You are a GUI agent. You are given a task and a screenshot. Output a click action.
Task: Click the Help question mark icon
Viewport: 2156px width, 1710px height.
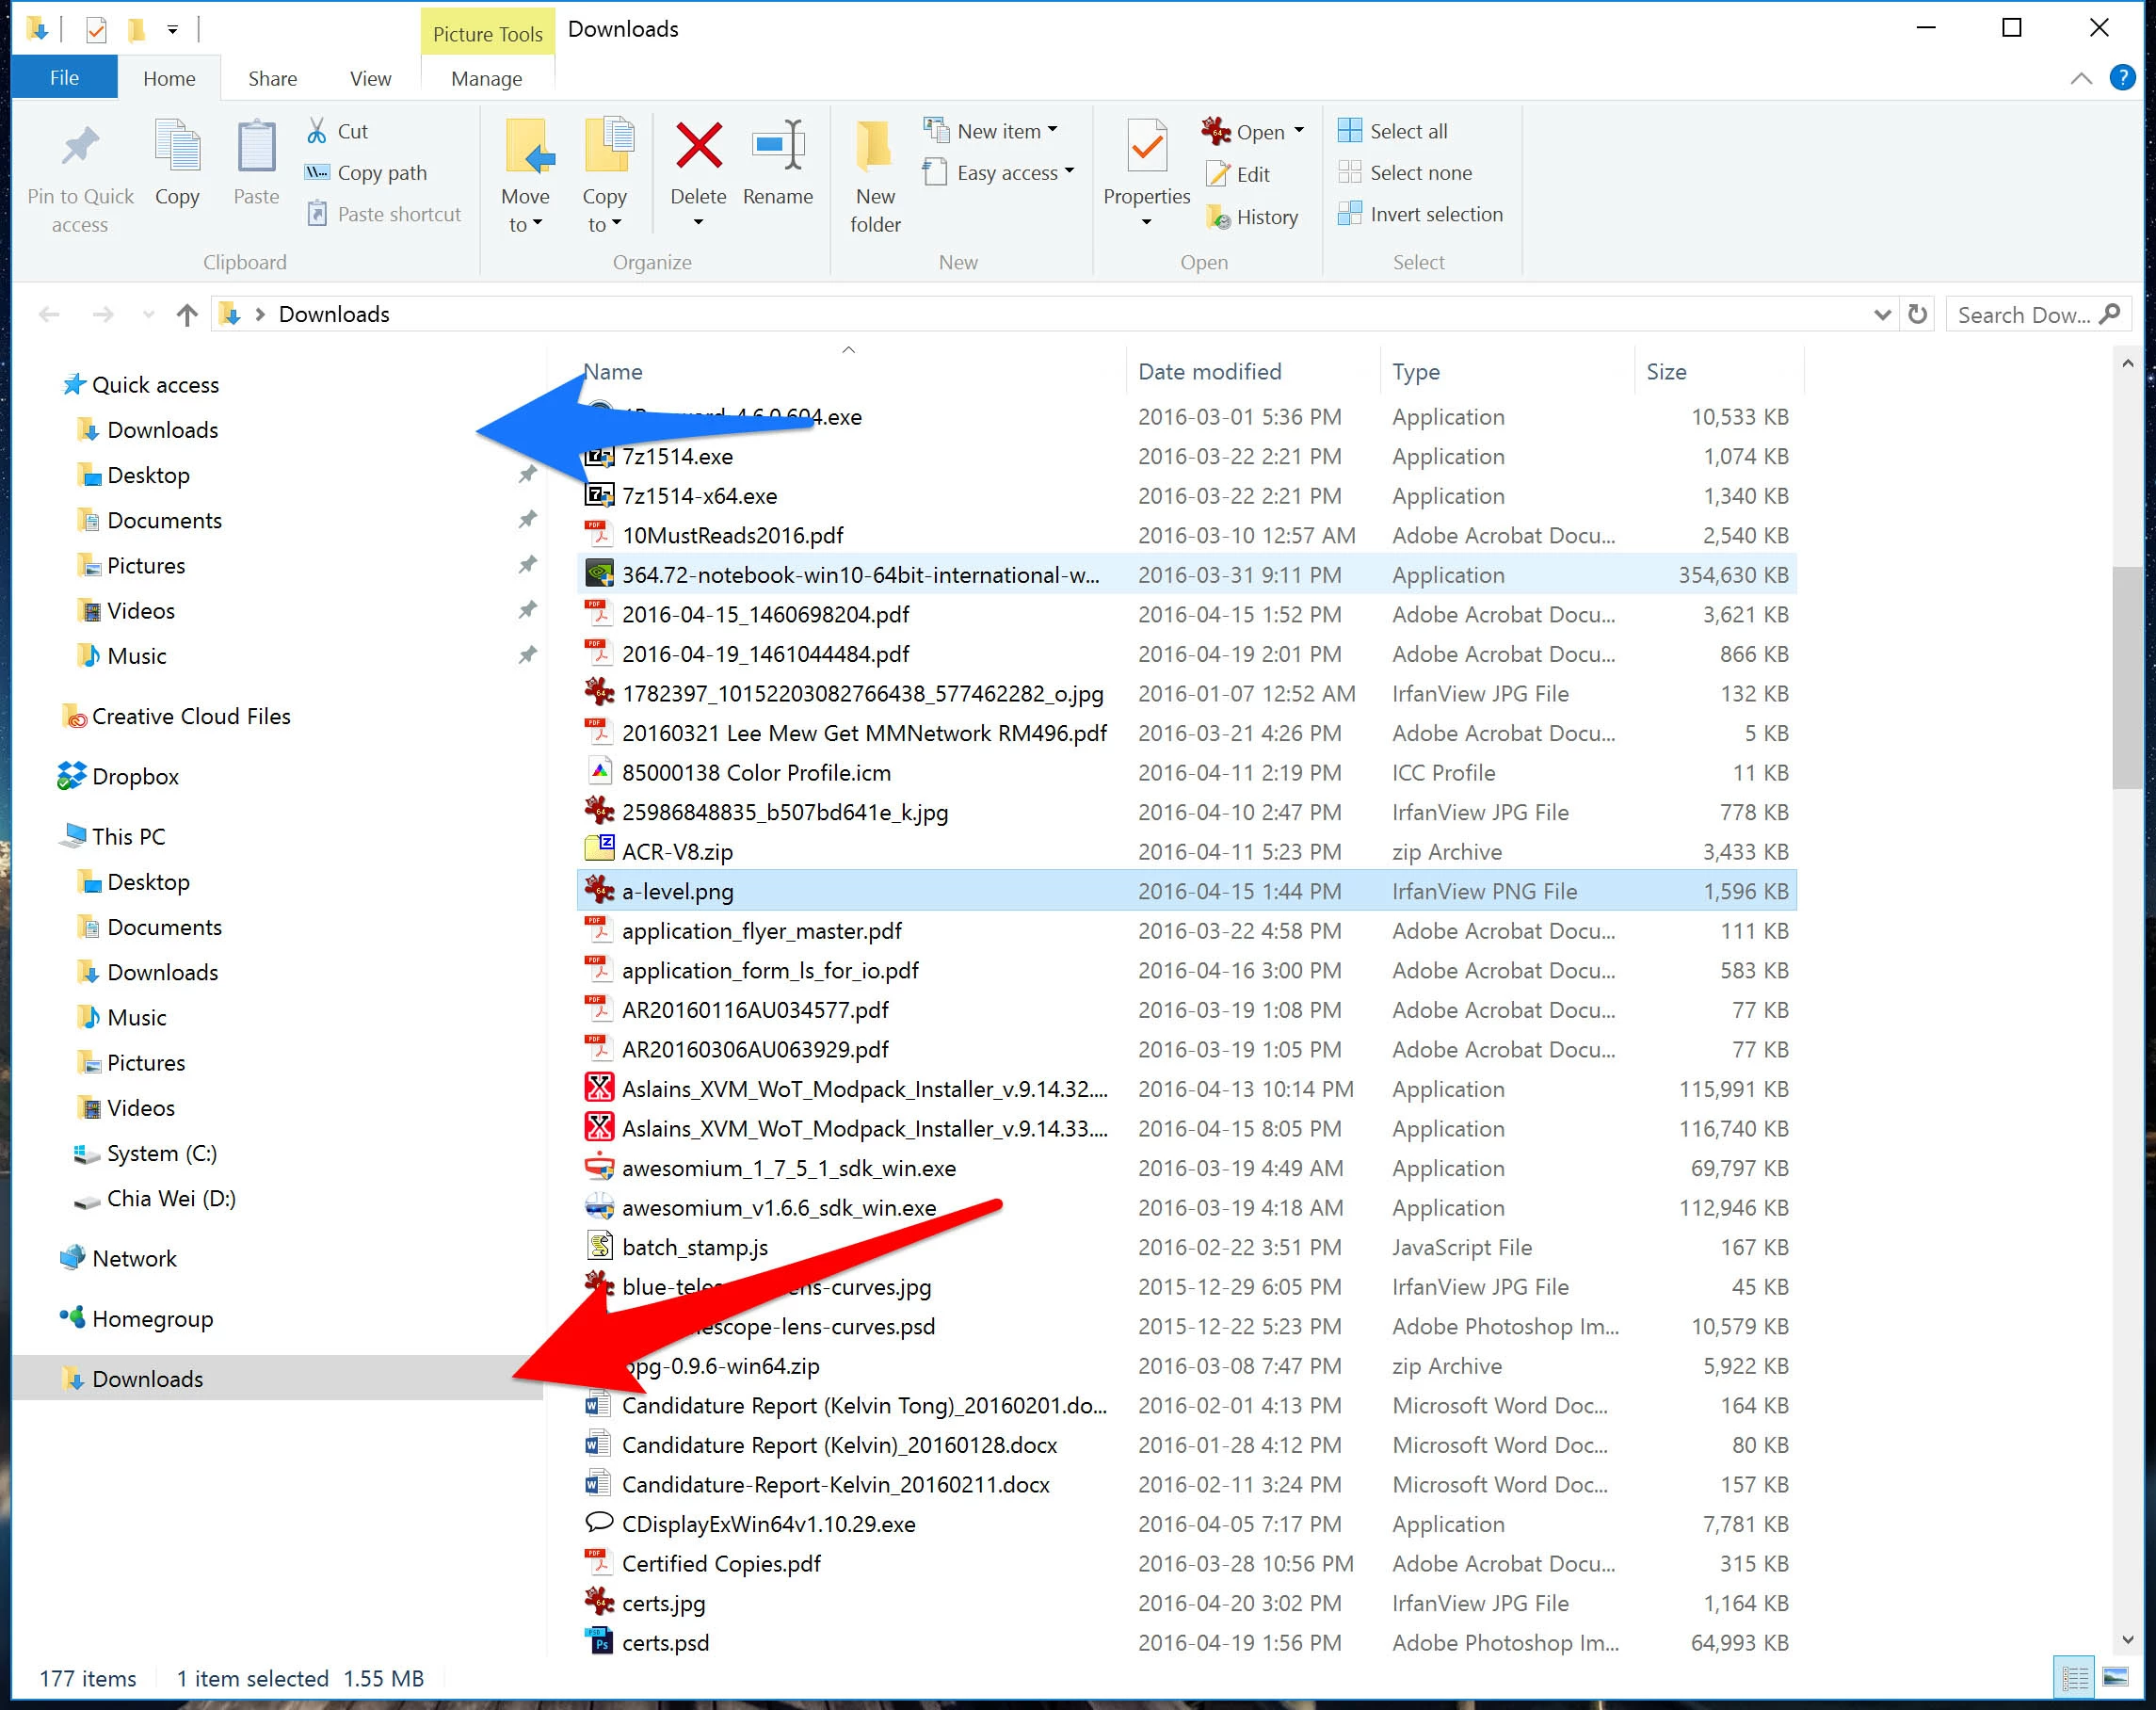click(2121, 78)
